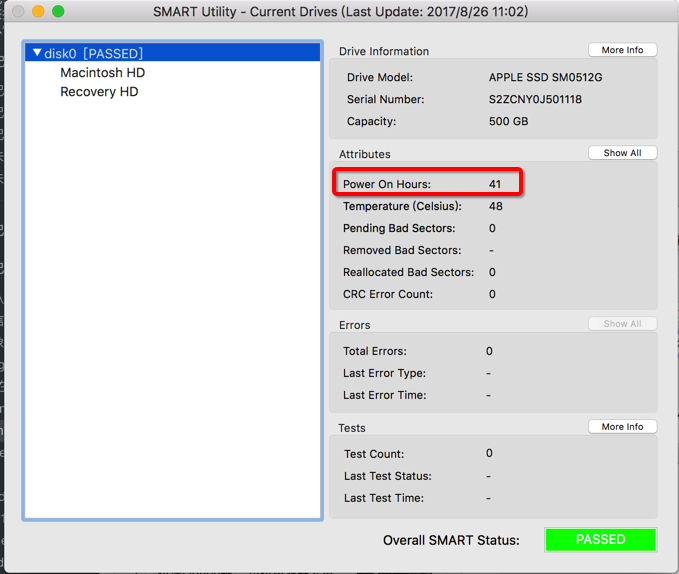Open More Info for Tests

point(622,427)
